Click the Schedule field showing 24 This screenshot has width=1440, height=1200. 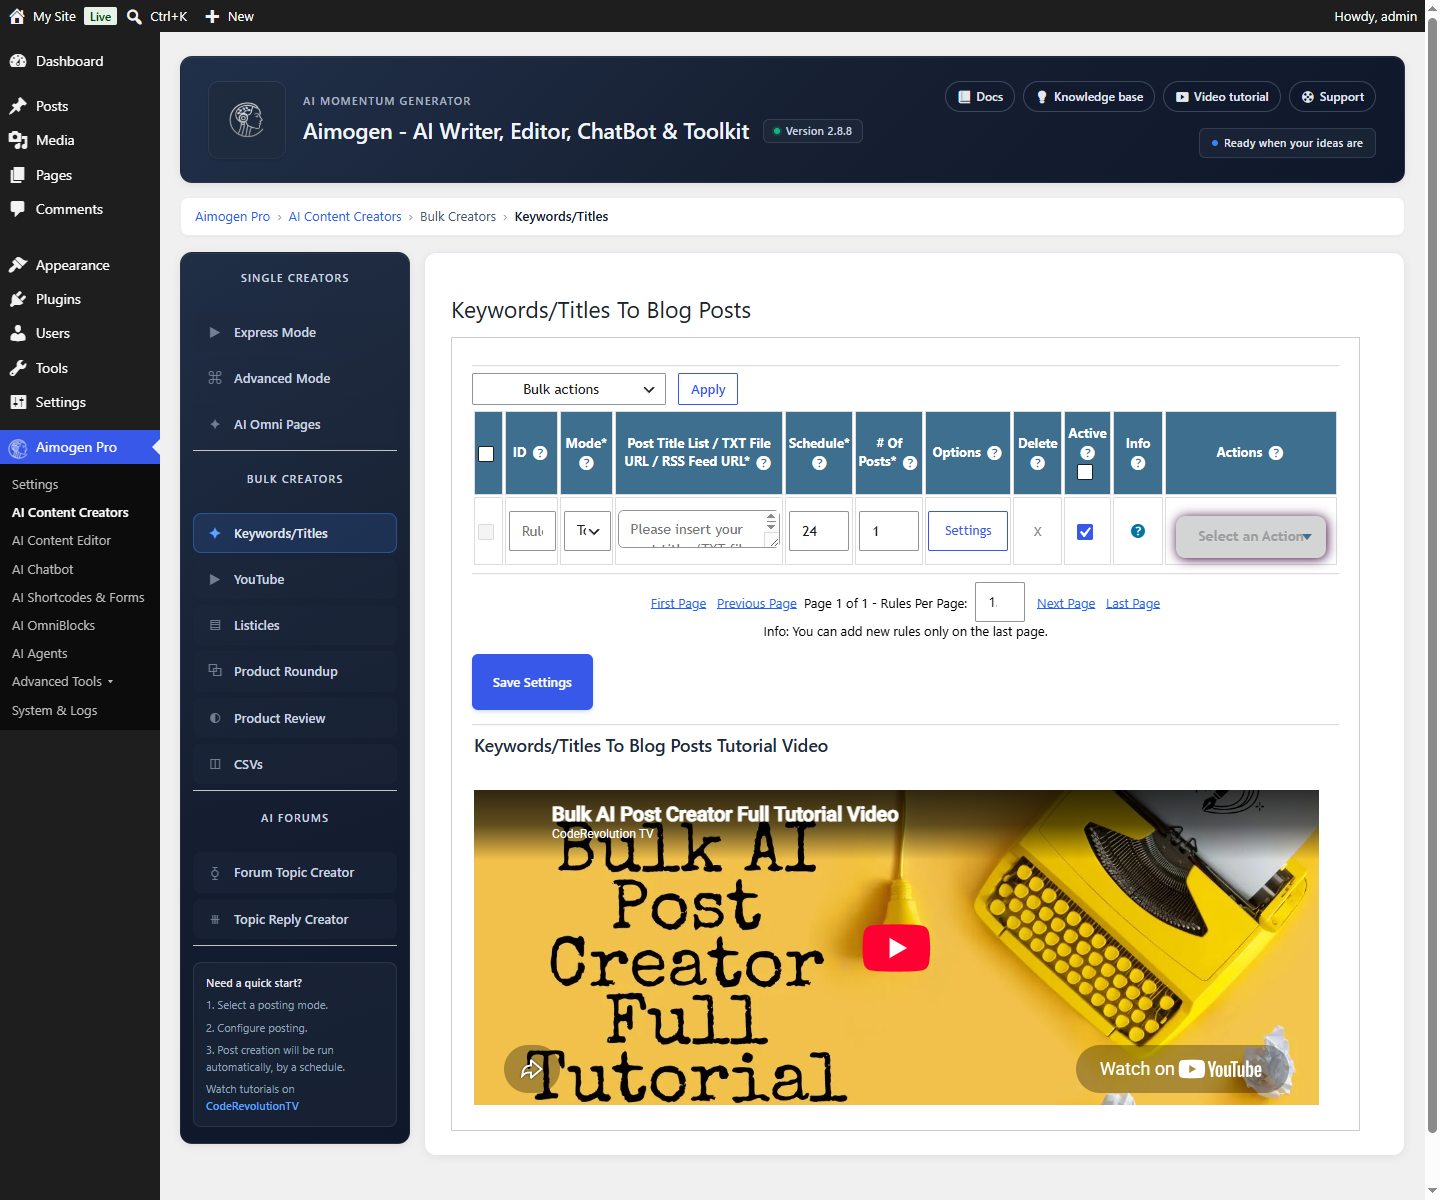click(x=819, y=531)
